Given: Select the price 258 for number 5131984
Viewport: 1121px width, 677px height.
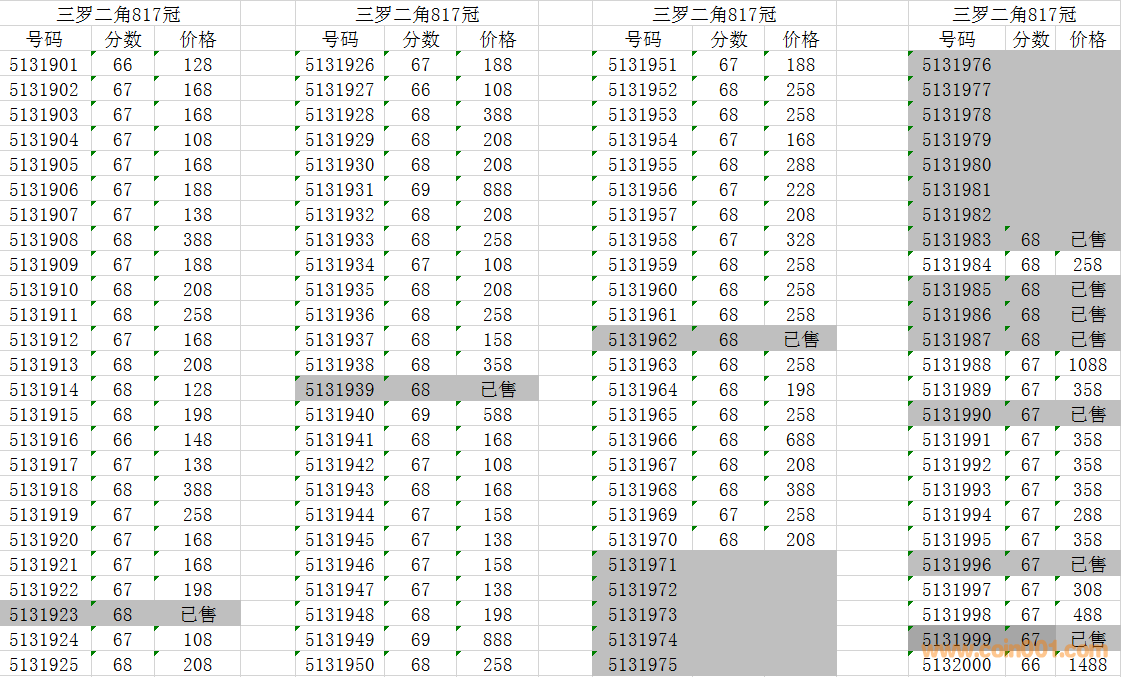Looking at the screenshot, I should point(1087,265).
